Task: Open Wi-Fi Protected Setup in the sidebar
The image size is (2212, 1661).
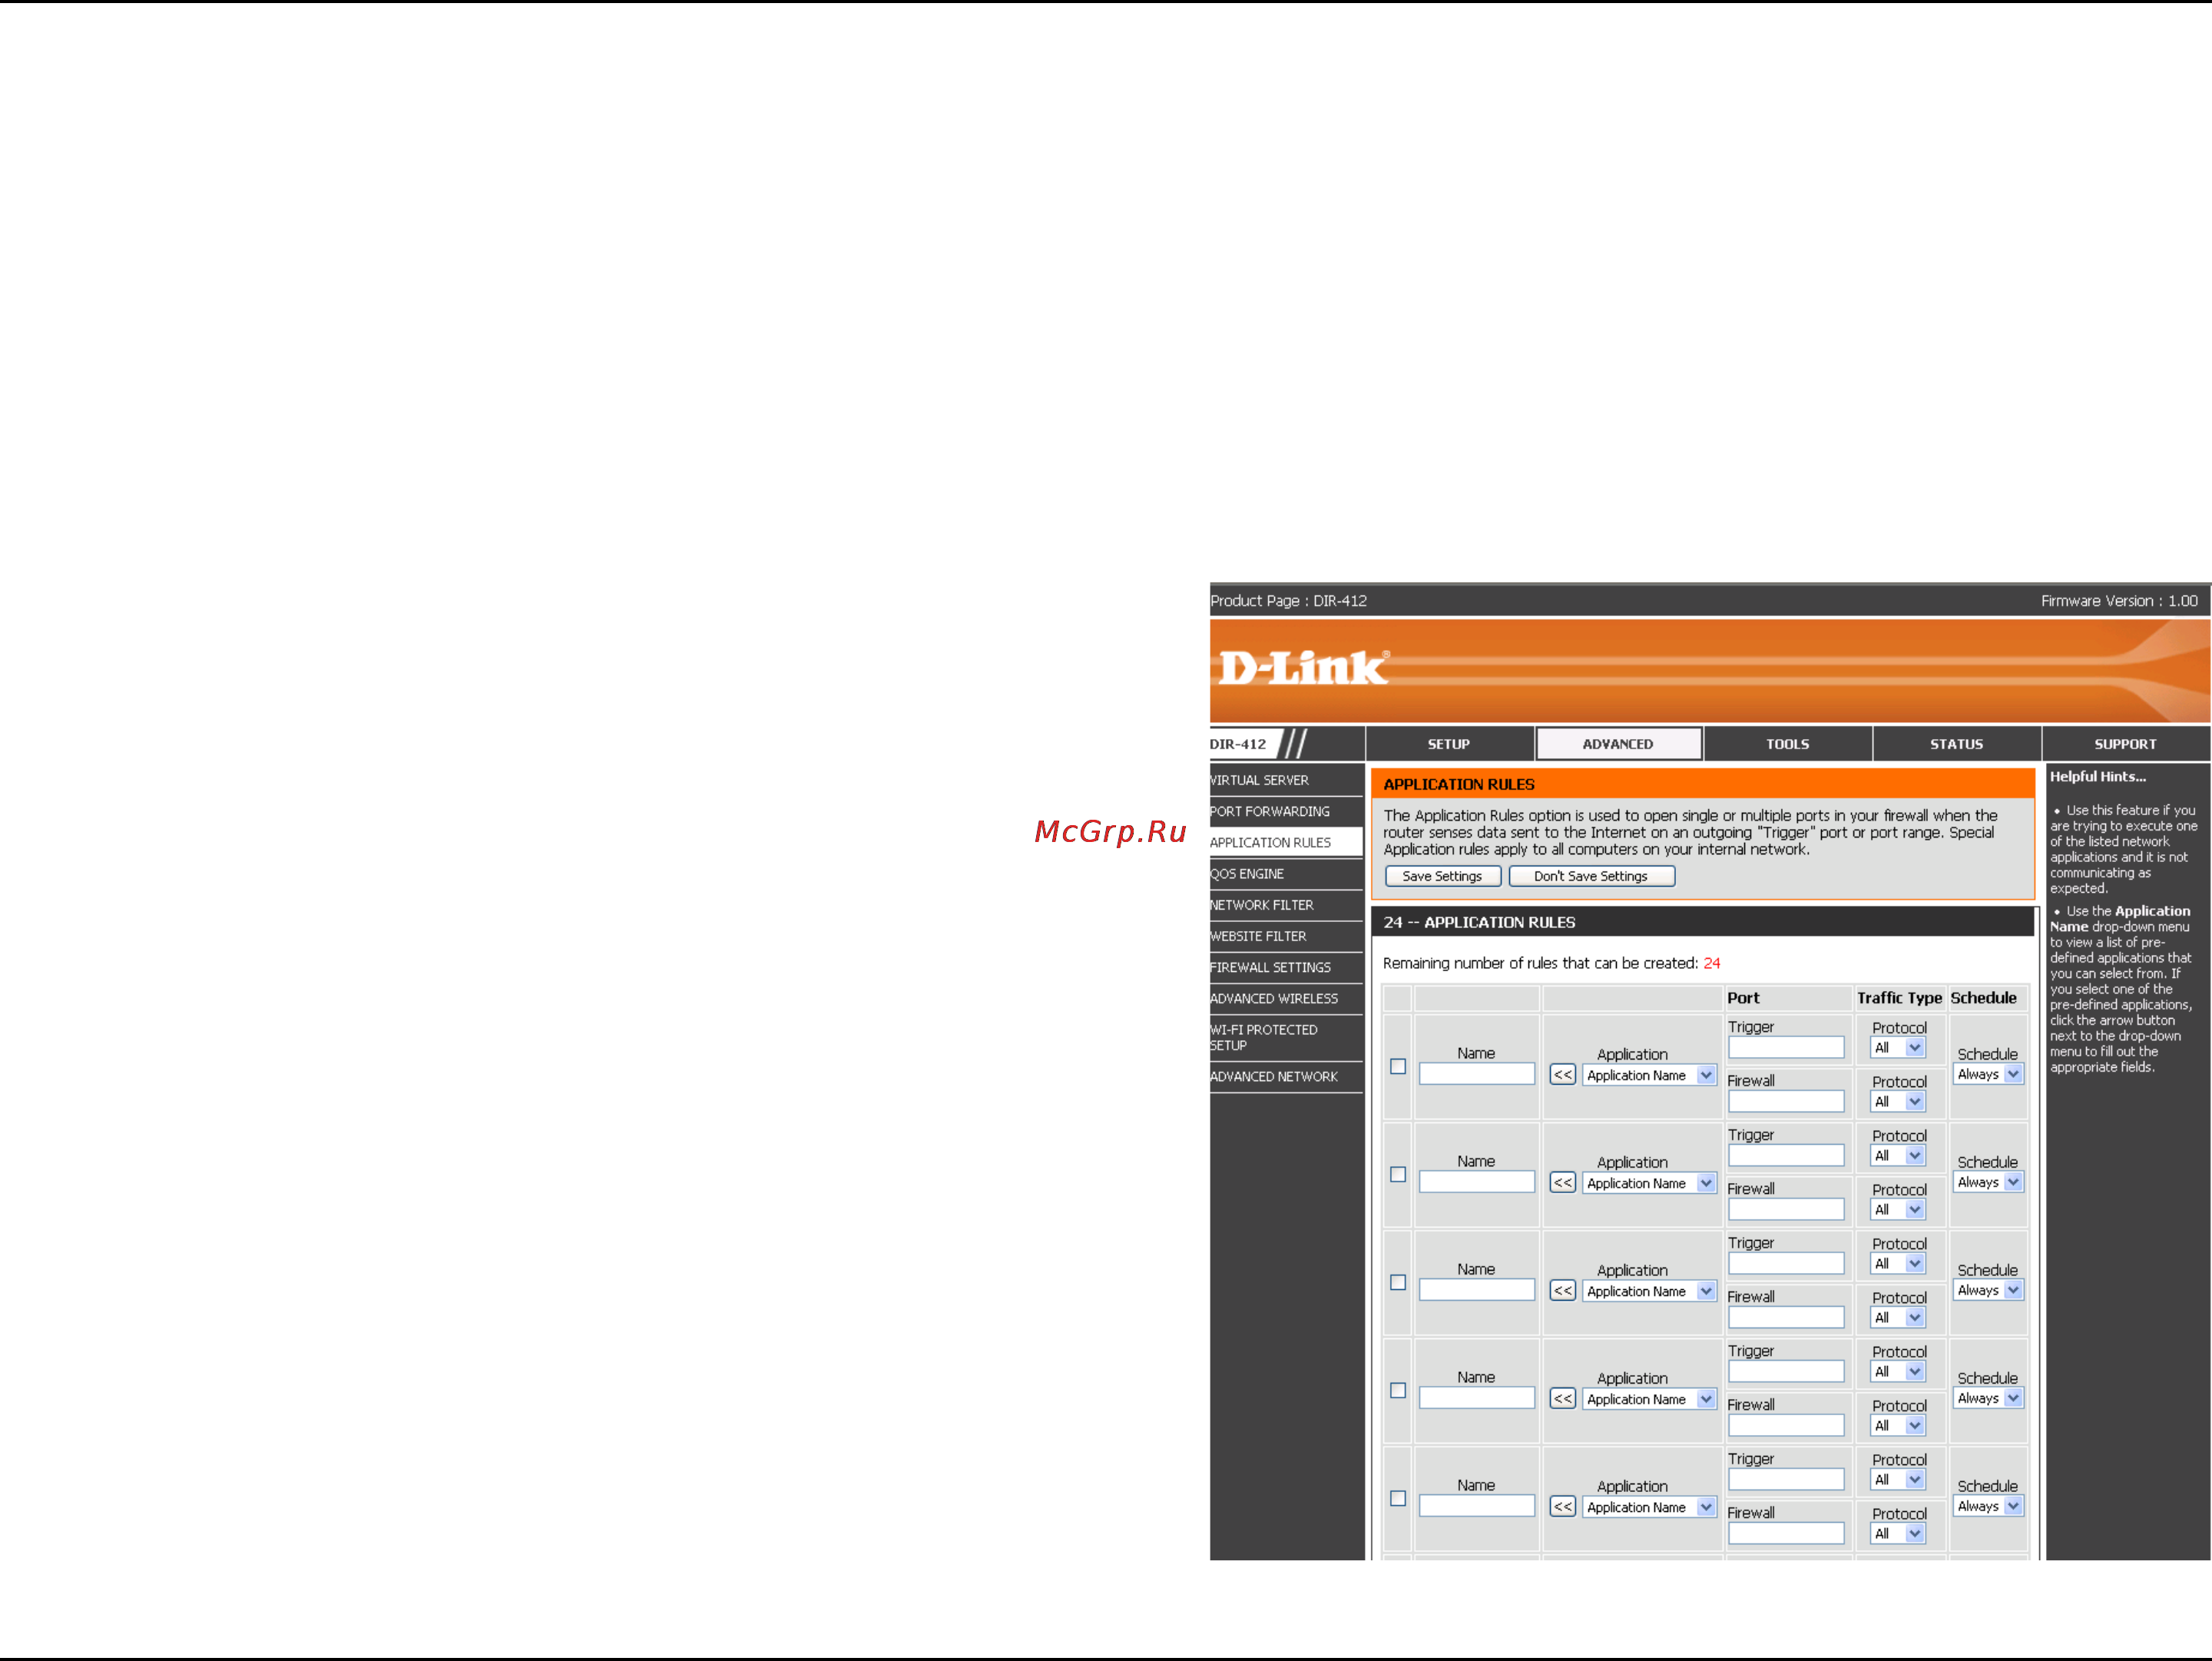Action: (1286, 1037)
